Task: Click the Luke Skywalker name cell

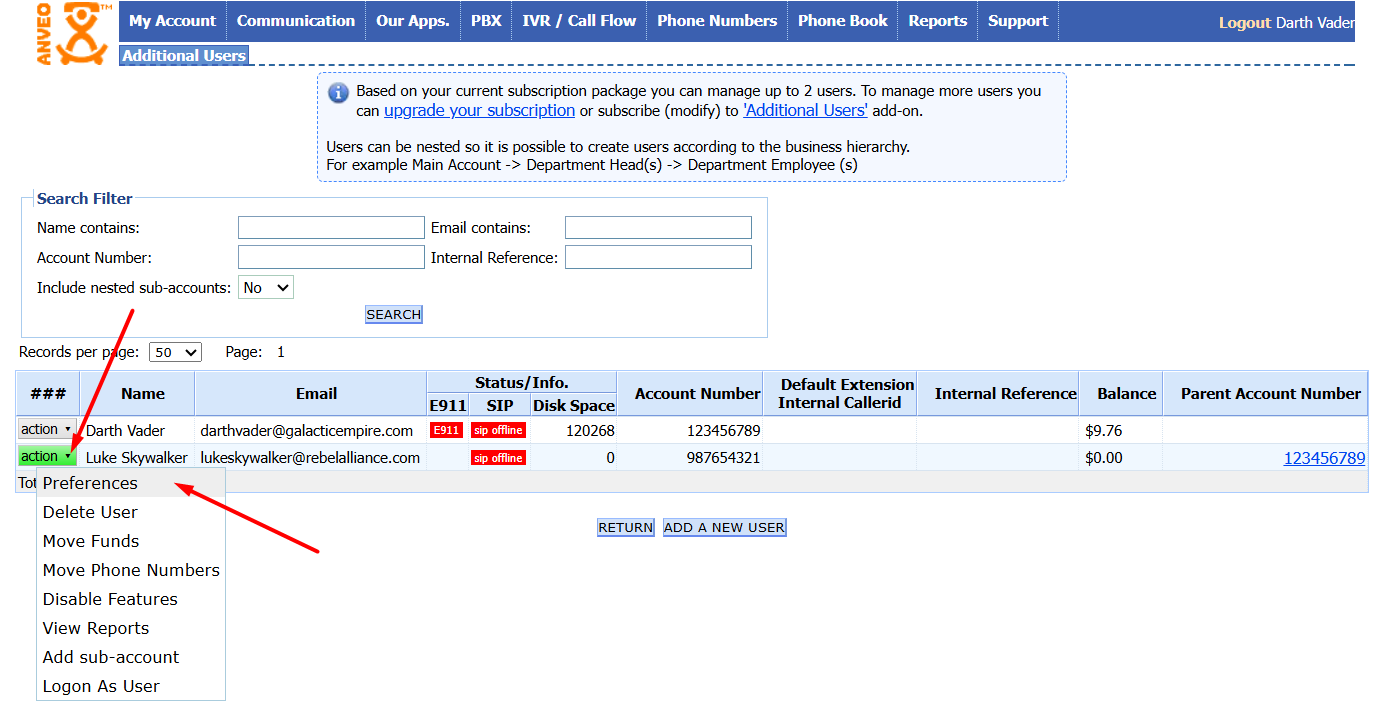Action: point(137,458)
